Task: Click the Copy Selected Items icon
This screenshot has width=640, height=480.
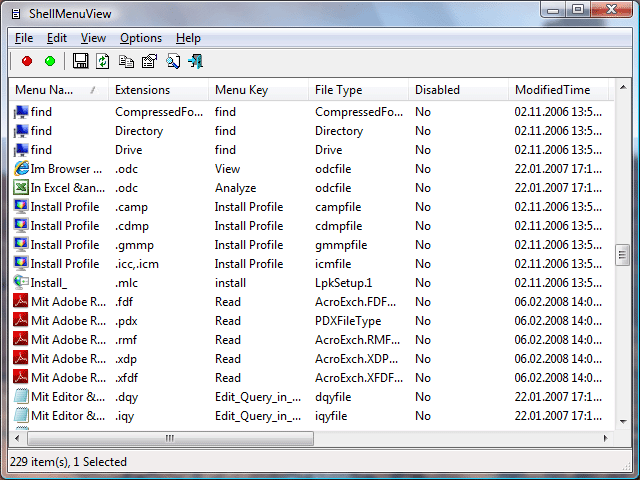Action: [x=126, y=61]
